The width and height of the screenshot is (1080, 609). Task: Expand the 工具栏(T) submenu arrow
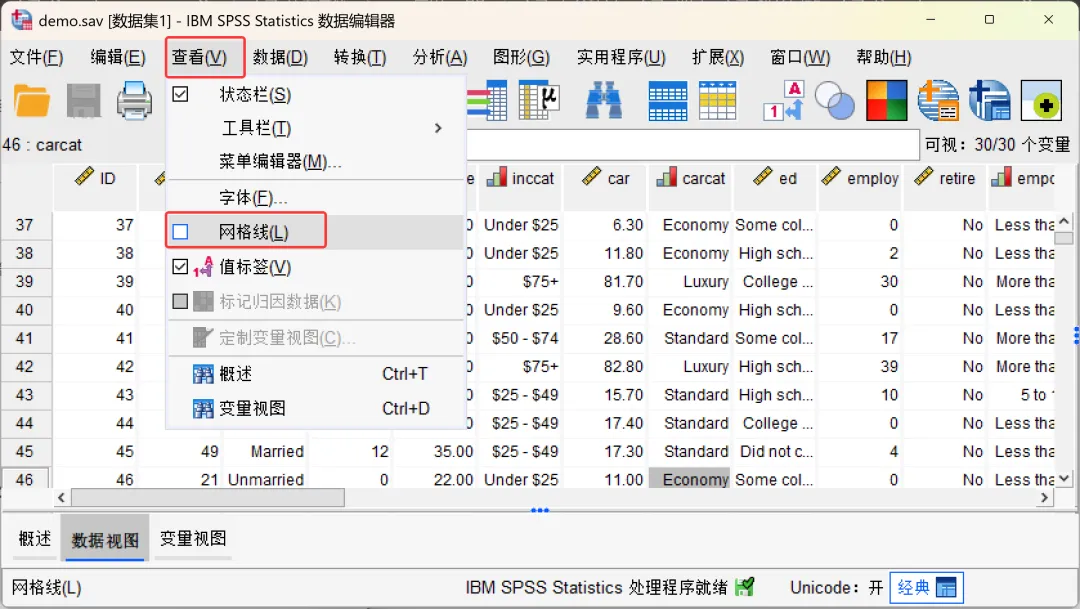coord(438,128)
